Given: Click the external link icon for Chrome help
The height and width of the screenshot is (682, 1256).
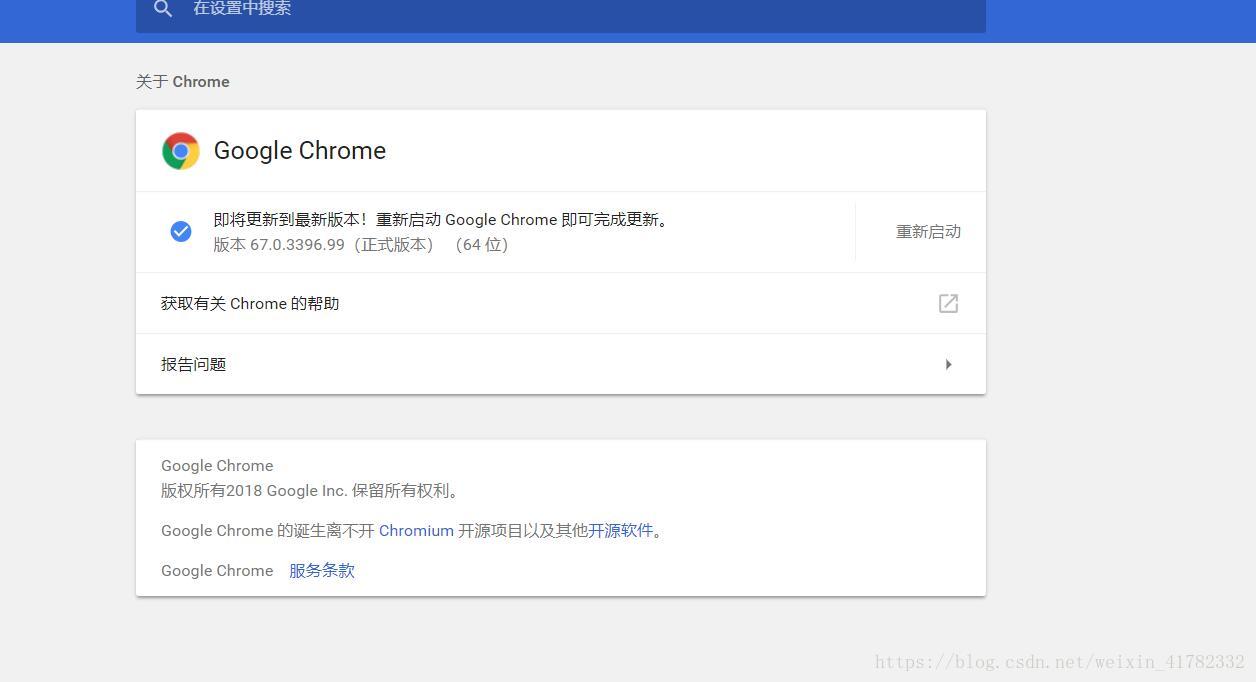Looking at the screenshot, I should click(948, 303).
